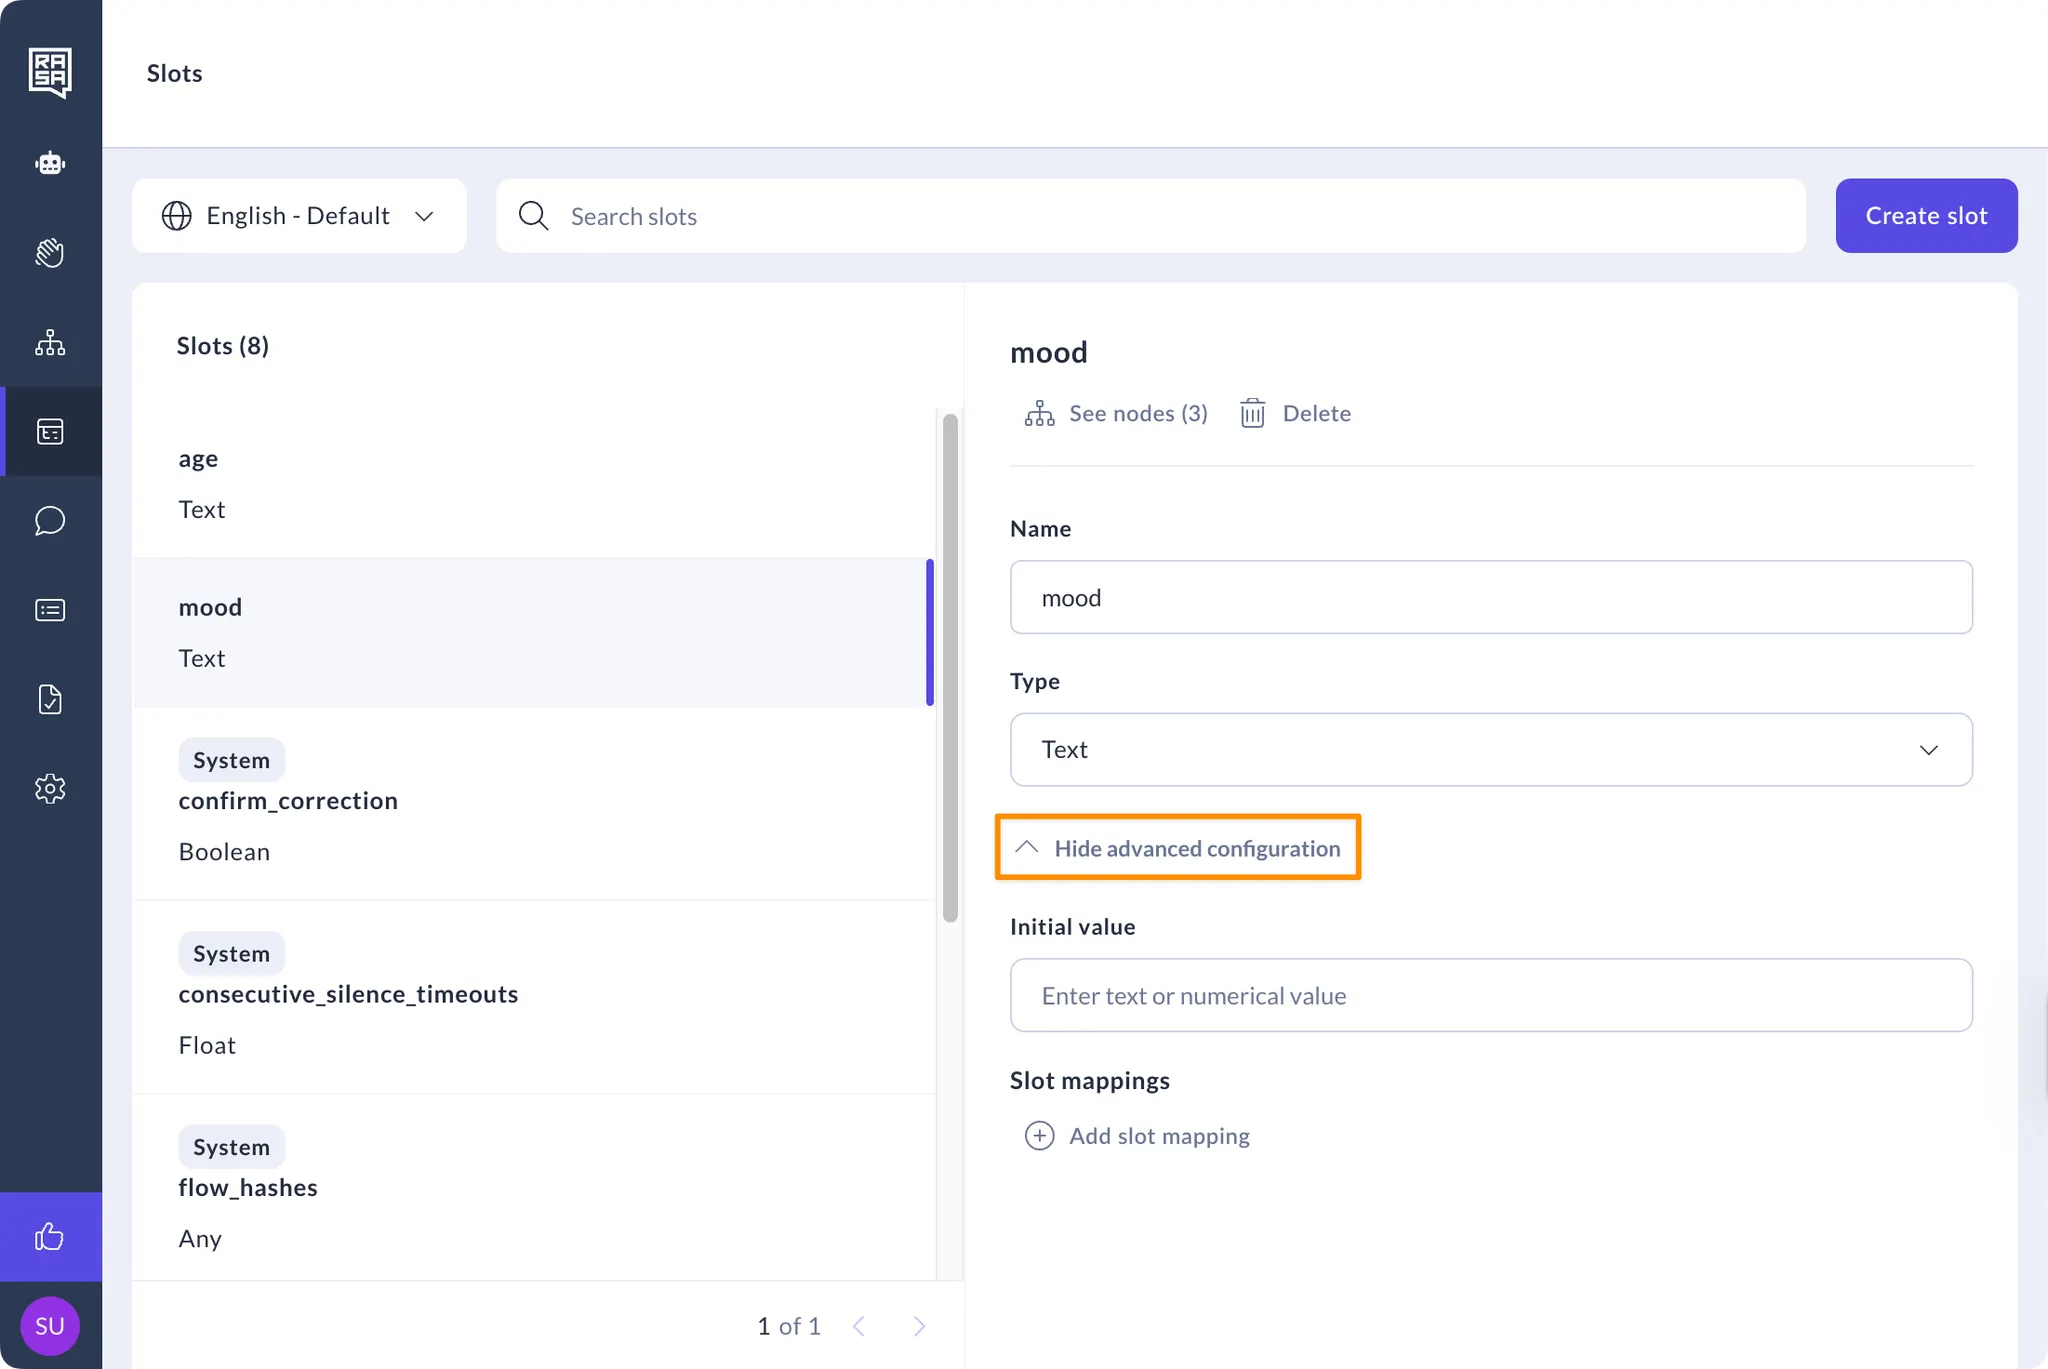Open the robot assistant sidebar icon

50,163
